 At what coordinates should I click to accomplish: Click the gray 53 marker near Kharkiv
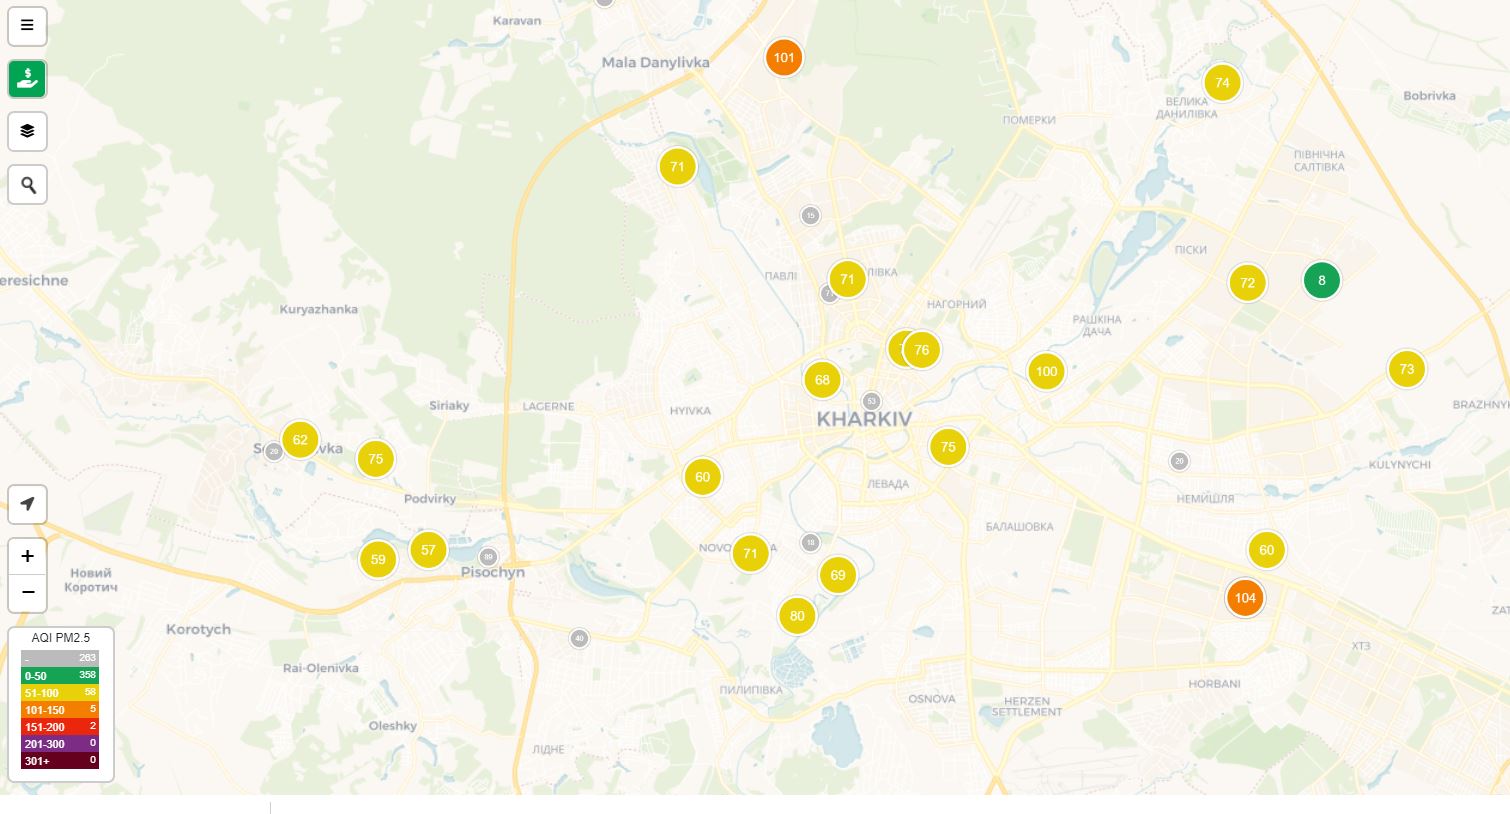click(x=871, y=401)
